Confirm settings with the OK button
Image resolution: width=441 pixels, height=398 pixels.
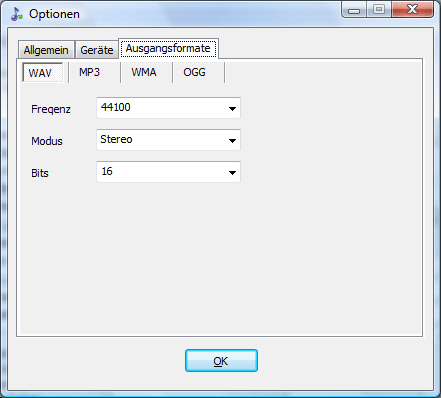[x=221, y=361]
